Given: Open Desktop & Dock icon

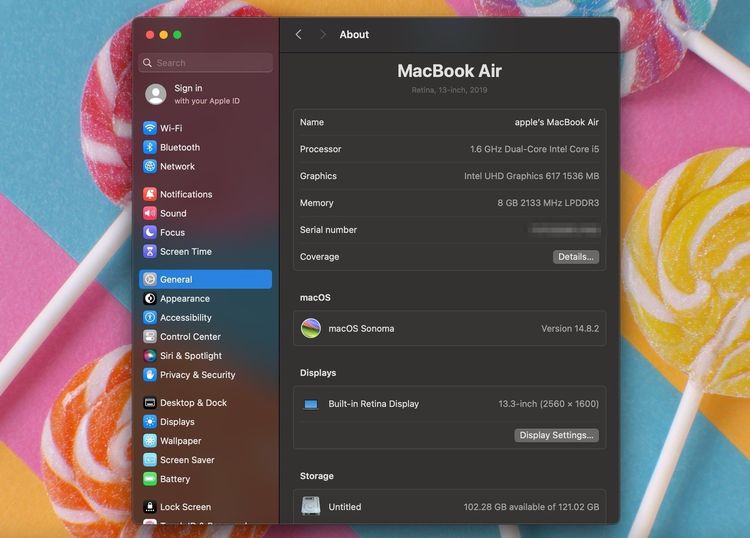Looking at the screenshot, I should coord(150,403).
